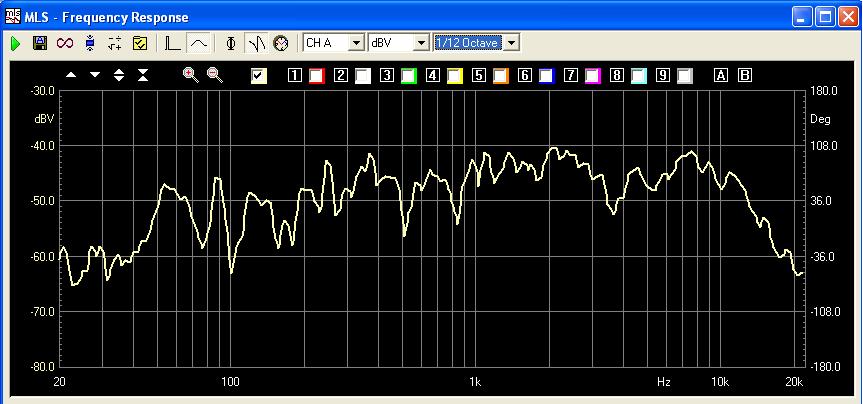Select the frequency response curve icon

(198, 43)
